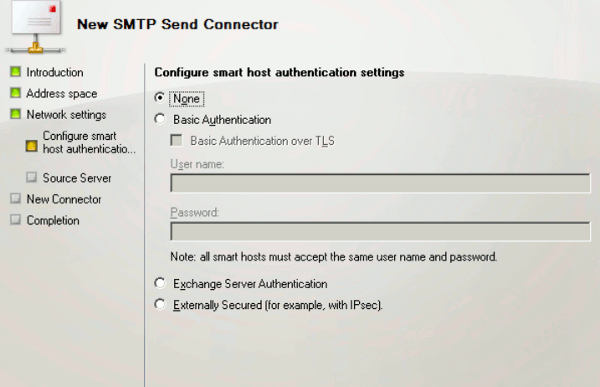Enable Basic Authentication over TLS checkbox
This screenshot has width=600, height=387.
click(176, 140)
